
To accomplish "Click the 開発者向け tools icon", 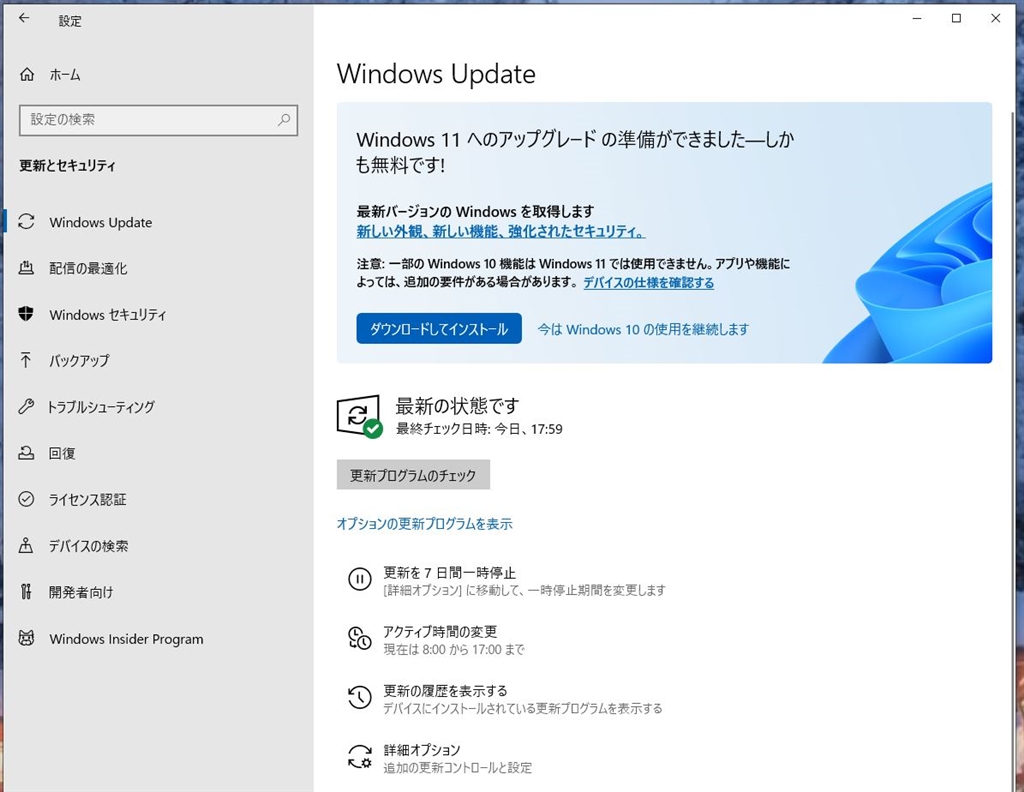I will click(x=26, y=592).
